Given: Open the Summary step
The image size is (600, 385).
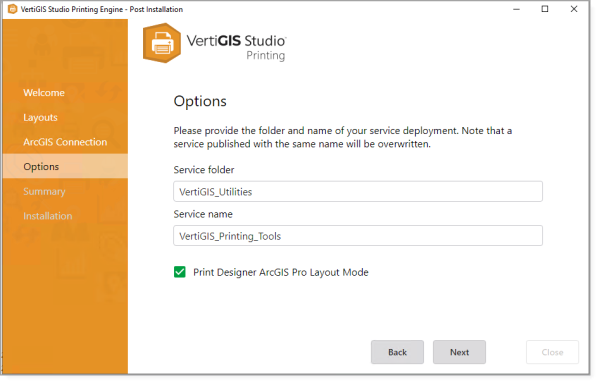Looking at the screenshot, I should tap(44, 191).
